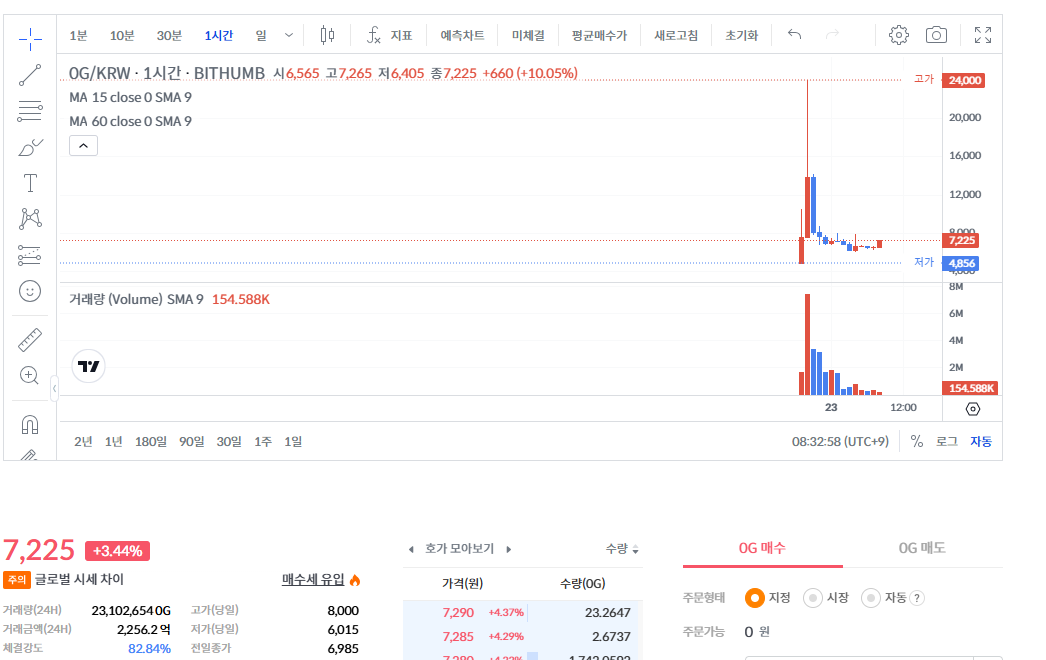Redo the chart action
Screen dimensions: 1046x660
[x=832, y=34]
